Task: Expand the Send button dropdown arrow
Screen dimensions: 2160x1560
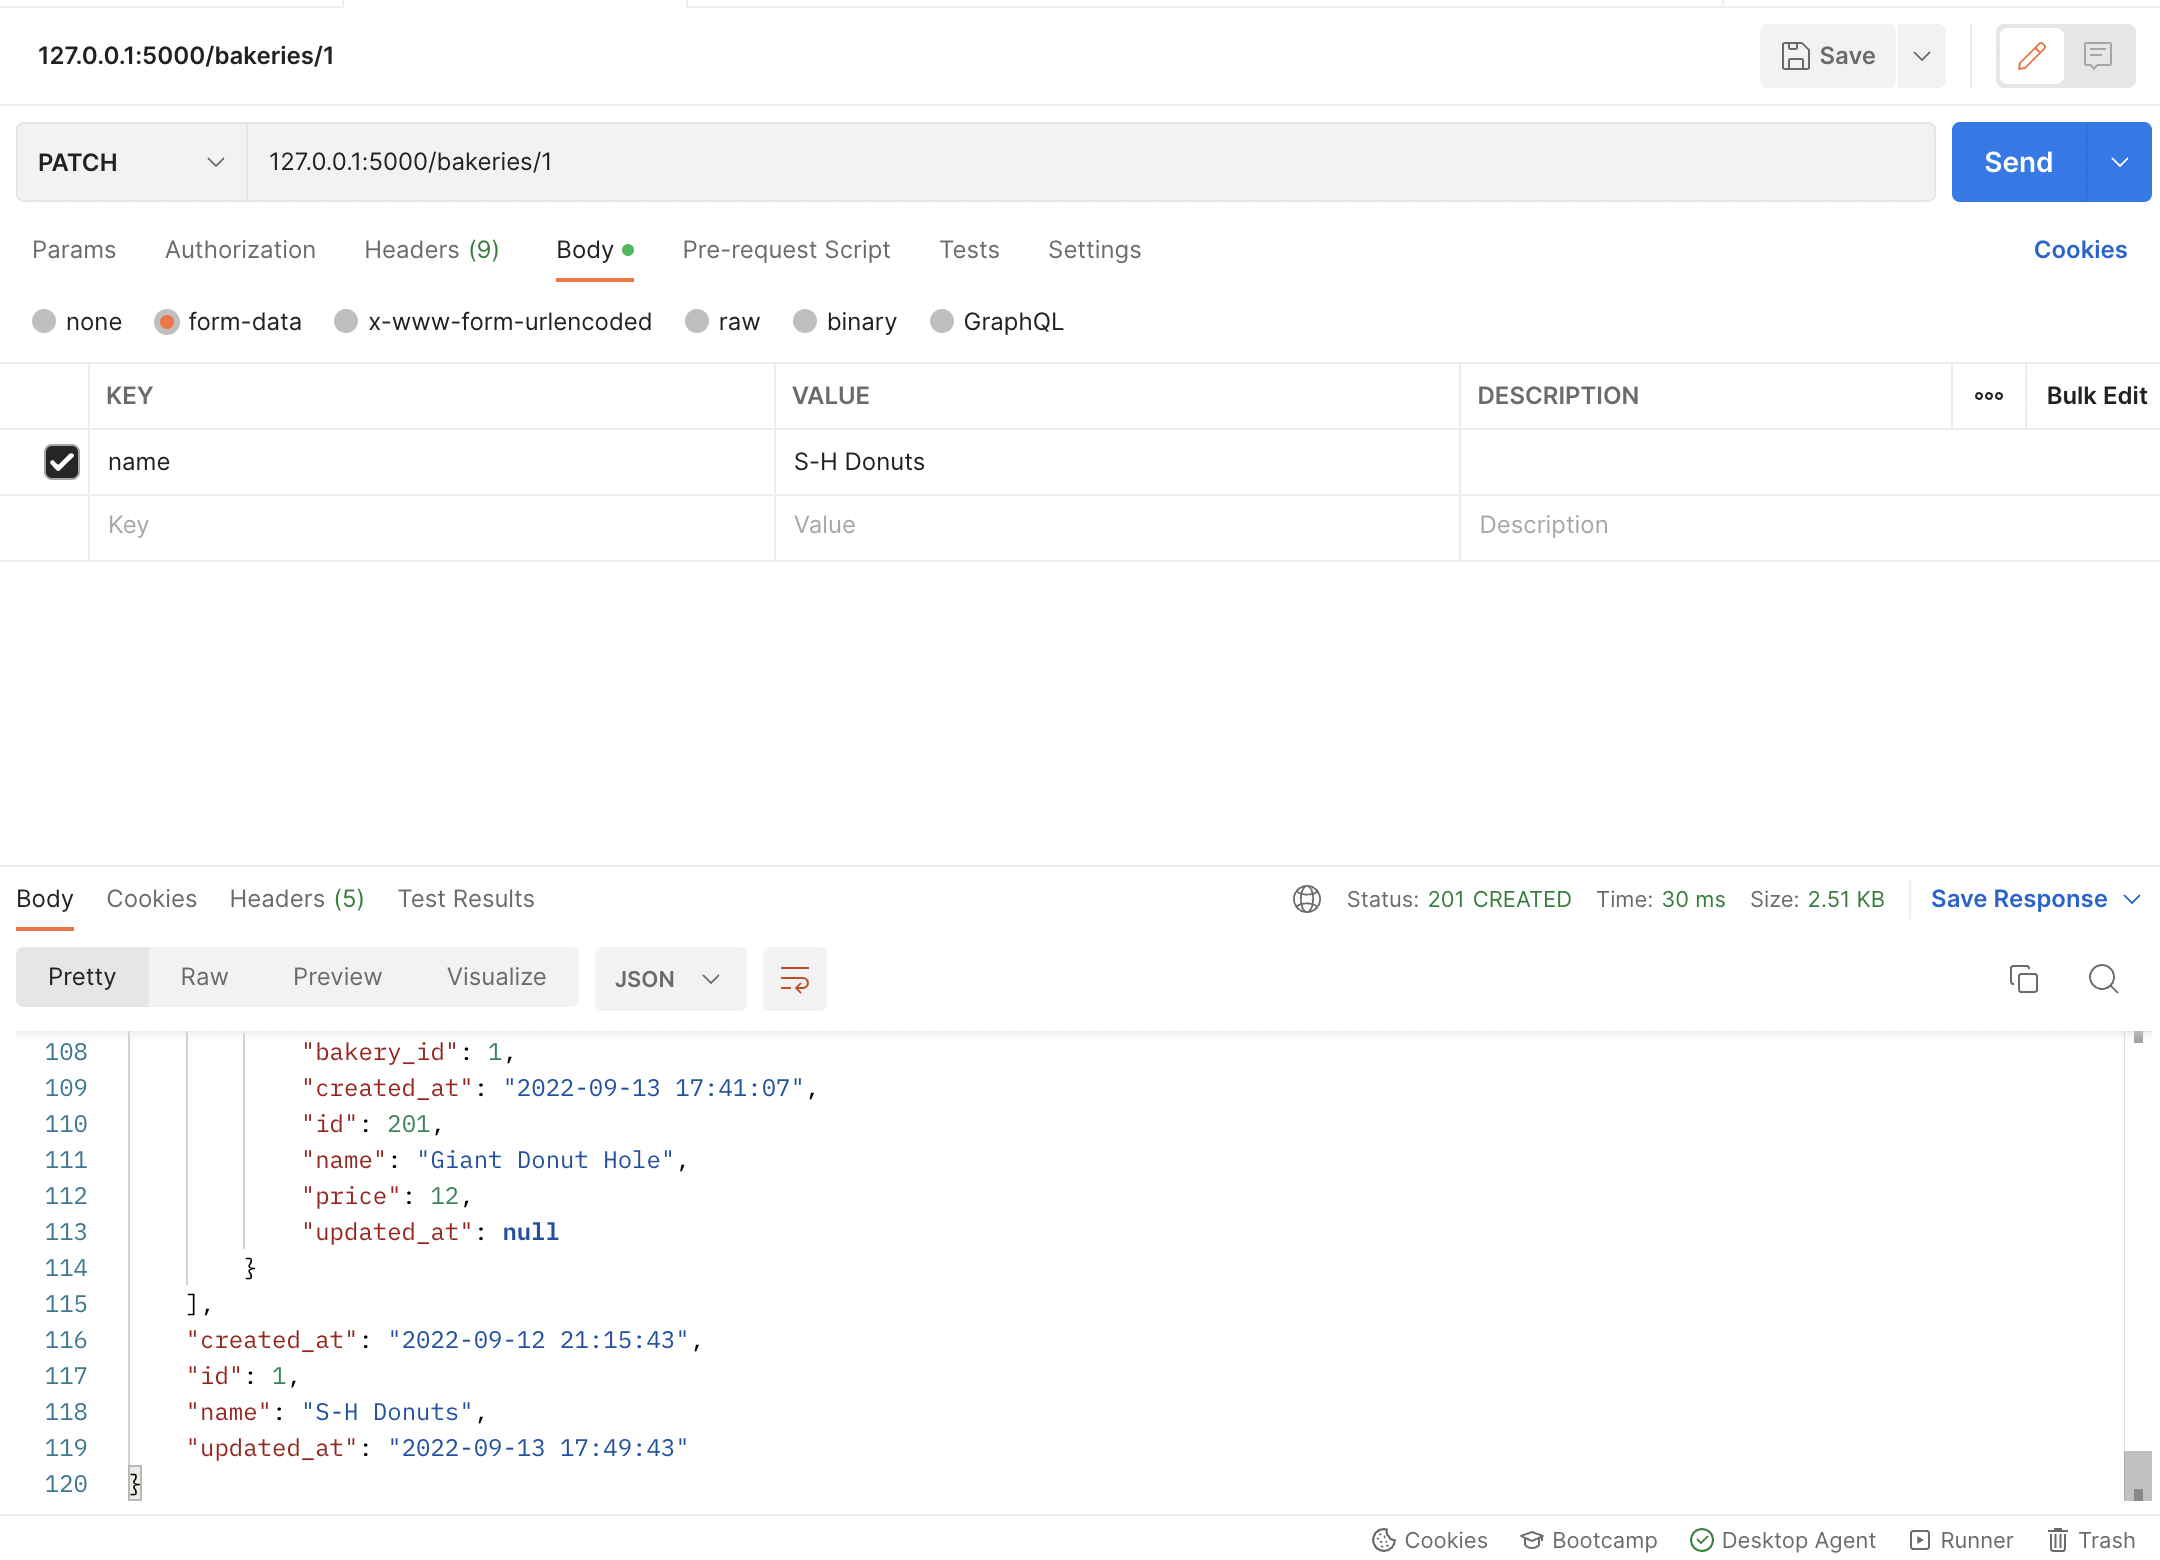Action: click(2120, 161)
